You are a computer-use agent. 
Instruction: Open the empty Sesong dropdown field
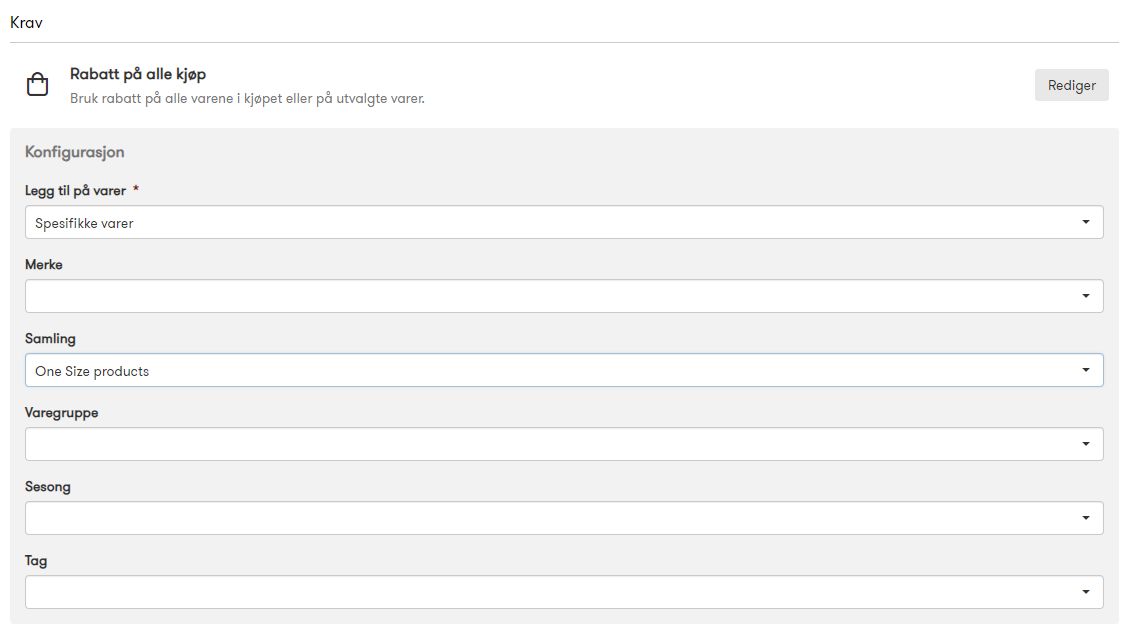pyautogui.click(x=564, y=518)
